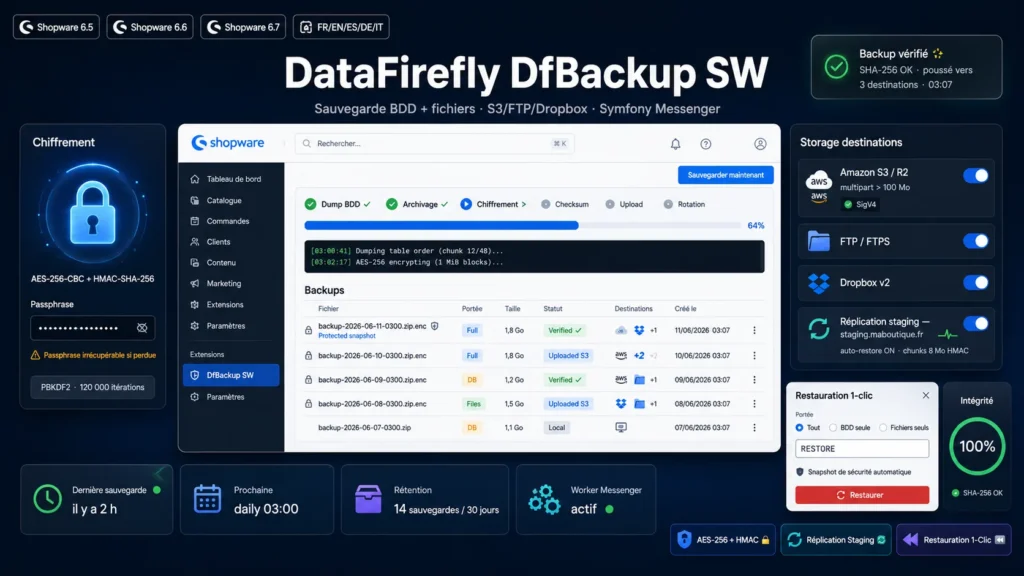
Task: Click the Shopware 6.6 badge
Action: [x=150, y=27]
